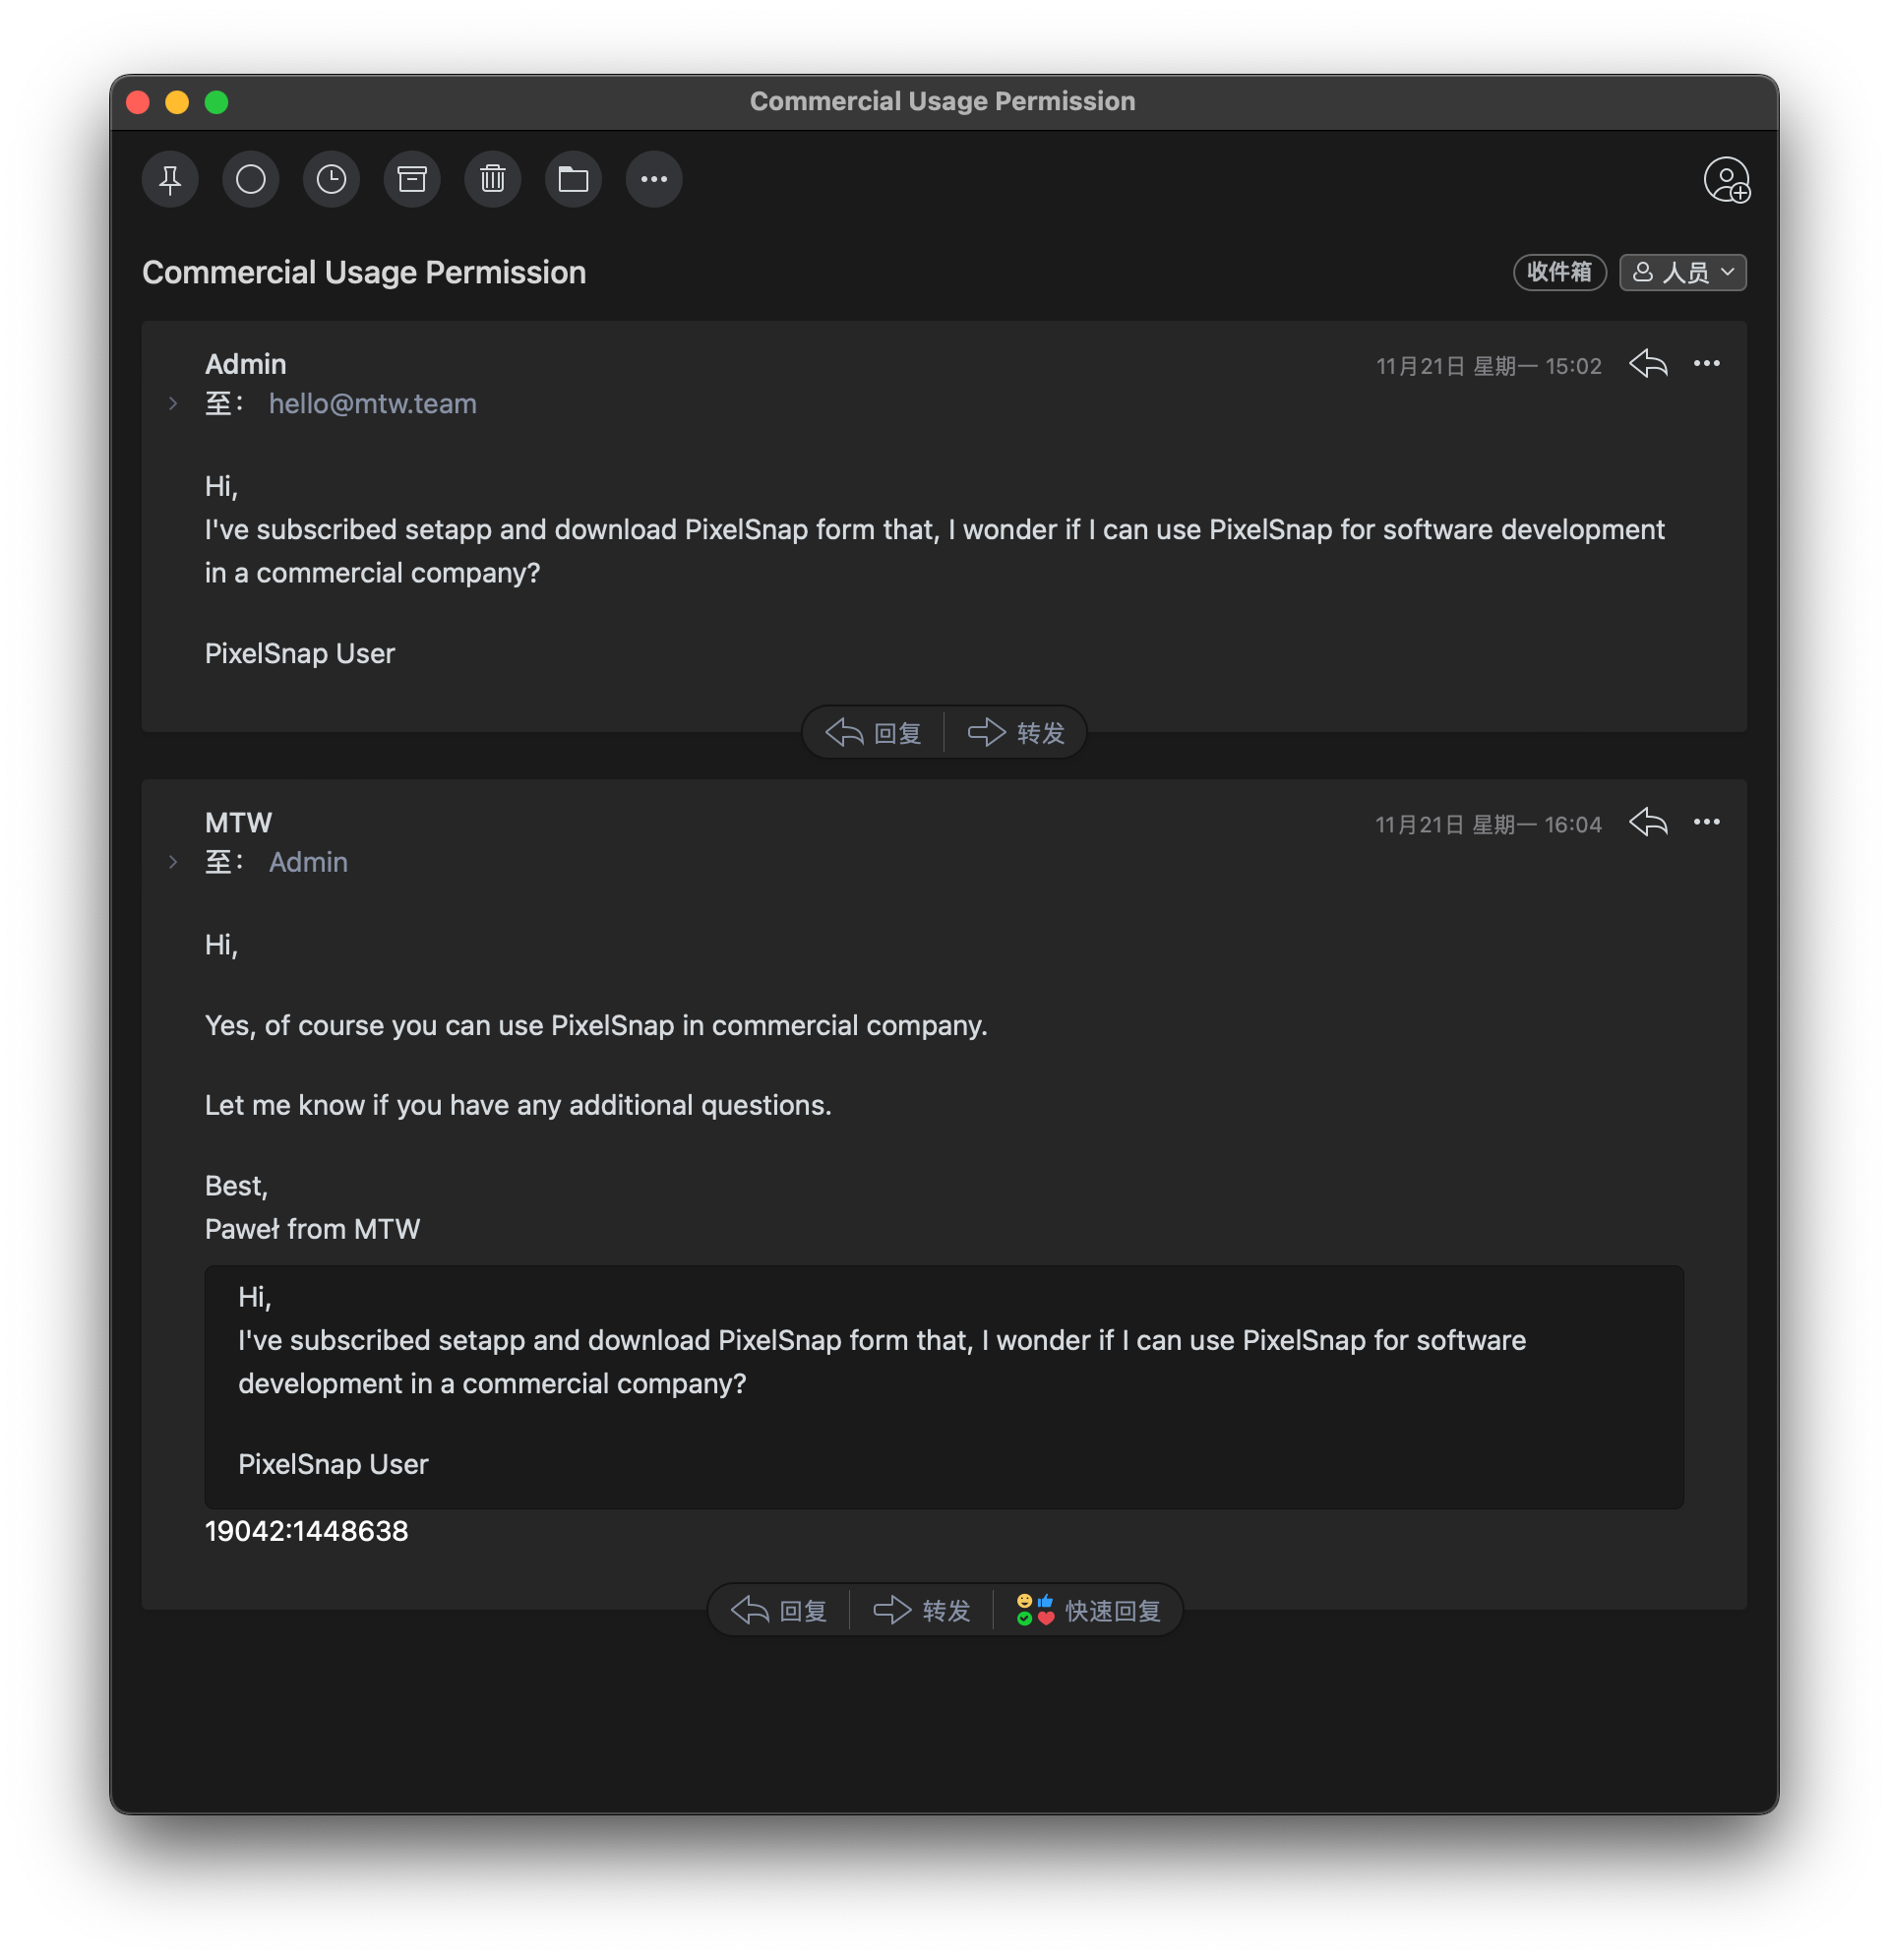Mark thread as unread with circle icon

pyautogui.click(x=251, y=180)
